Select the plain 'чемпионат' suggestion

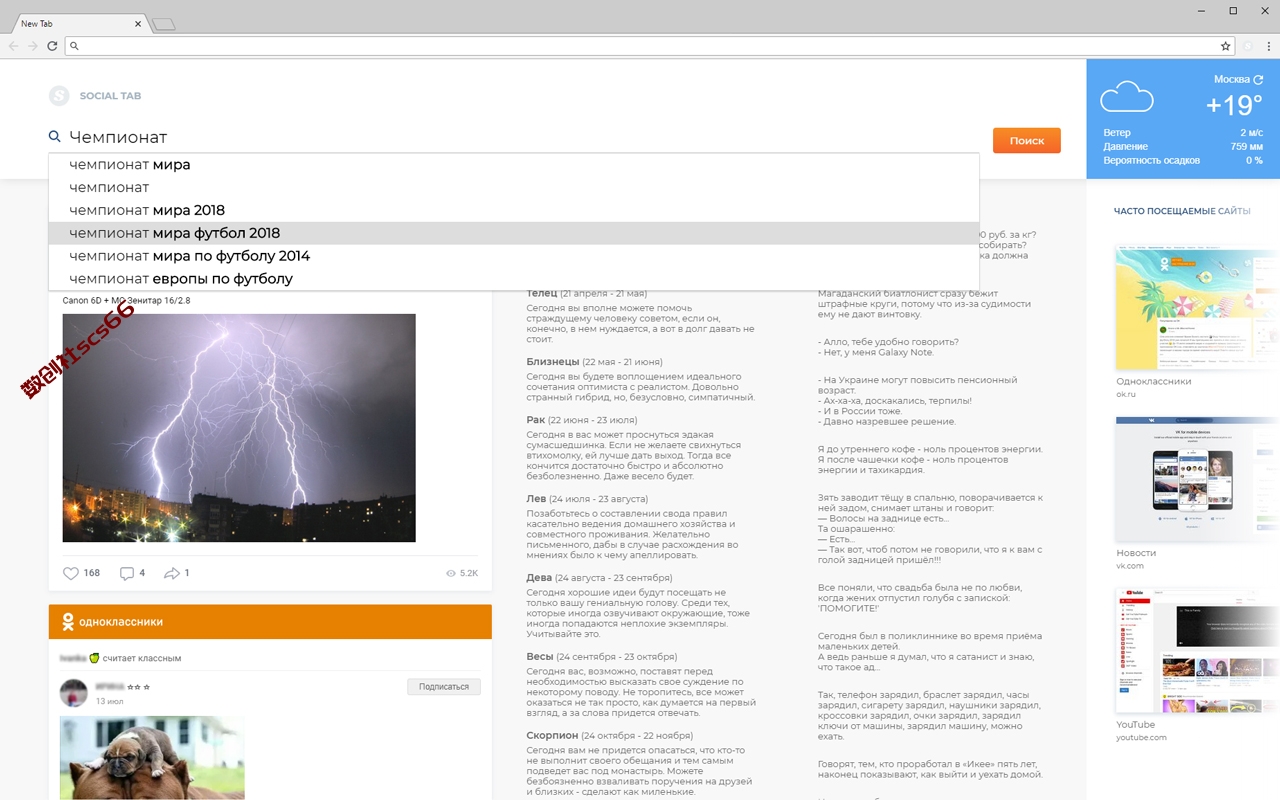click(x=513, y=187)
